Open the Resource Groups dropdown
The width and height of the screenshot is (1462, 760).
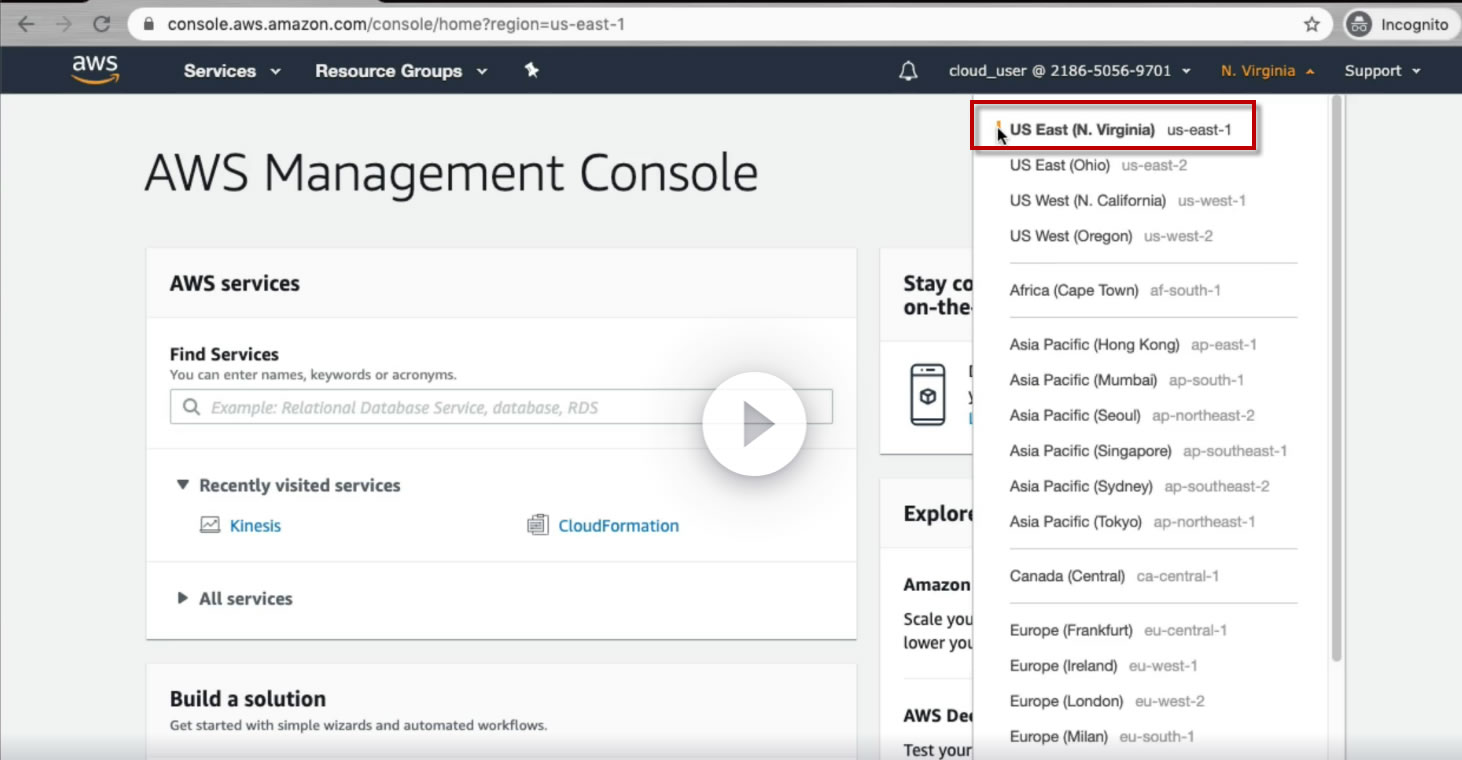tap(400, 71)
